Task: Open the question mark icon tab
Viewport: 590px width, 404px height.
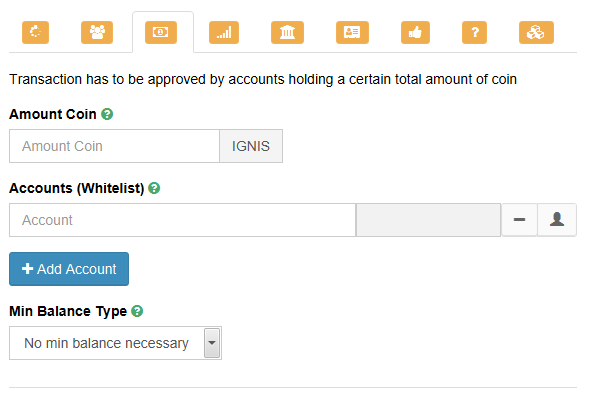Action: click(x=474, y=32)
